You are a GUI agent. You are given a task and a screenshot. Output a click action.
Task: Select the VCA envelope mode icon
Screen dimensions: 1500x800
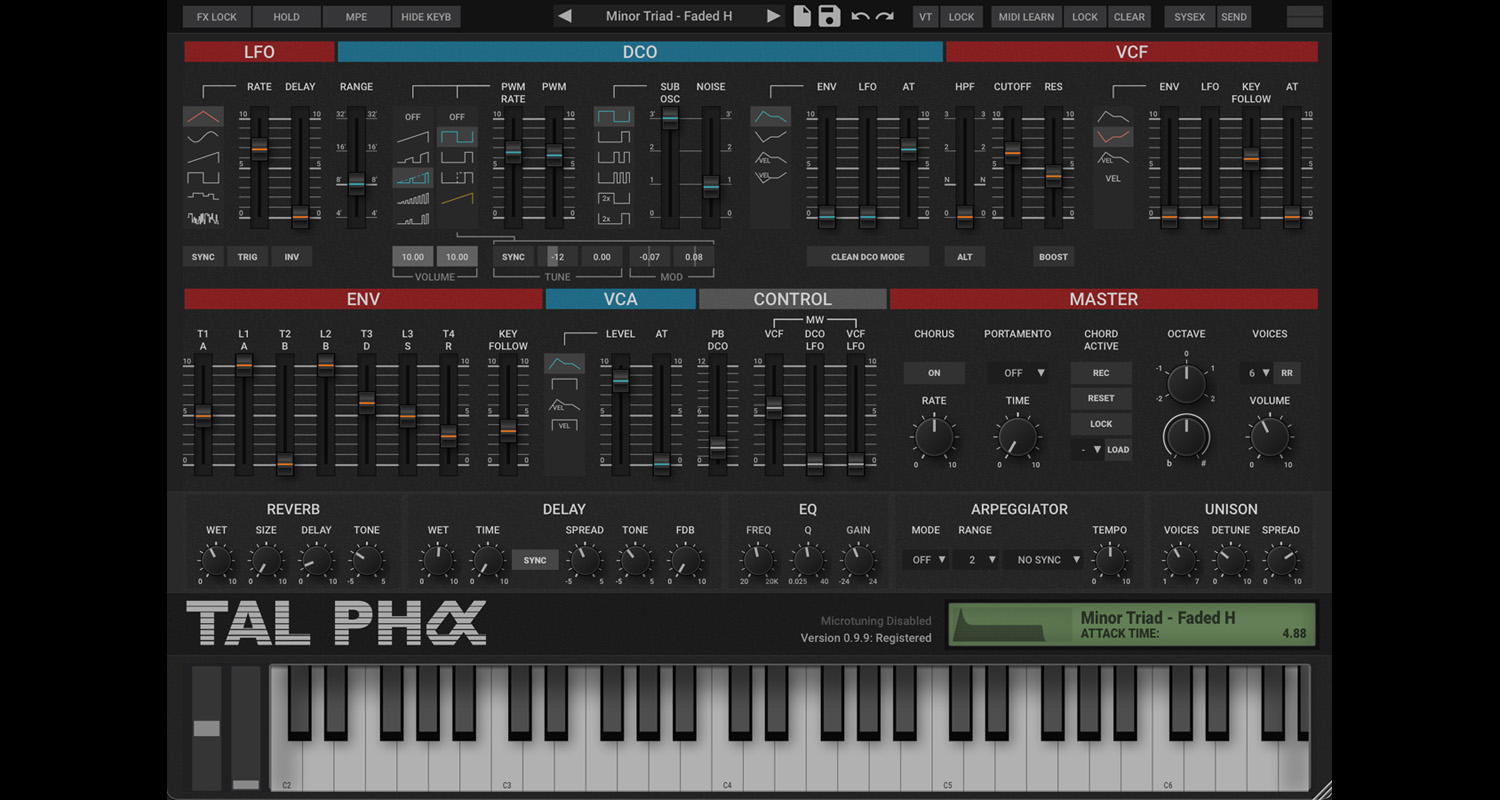pyautogui.click(x=564, y=363)
